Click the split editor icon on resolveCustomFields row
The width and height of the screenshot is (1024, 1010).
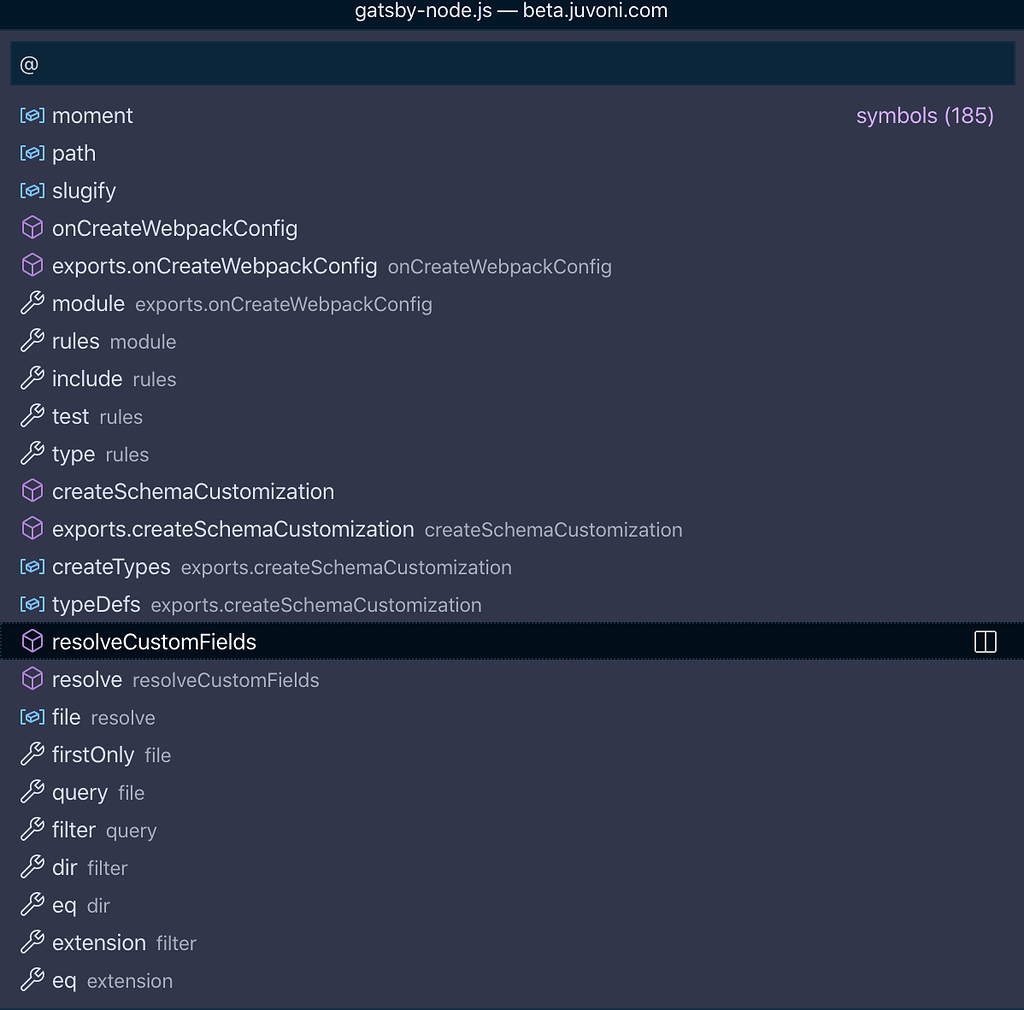985,641
